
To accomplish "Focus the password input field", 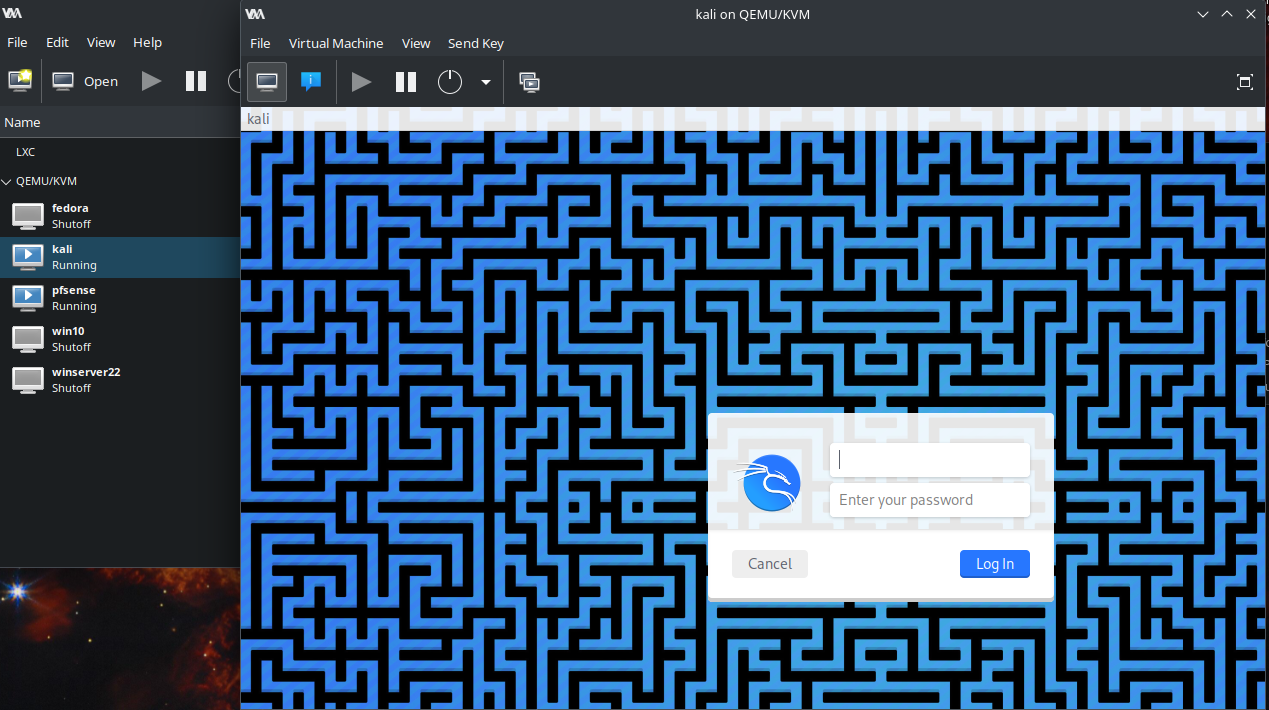I will coord(929,500).
